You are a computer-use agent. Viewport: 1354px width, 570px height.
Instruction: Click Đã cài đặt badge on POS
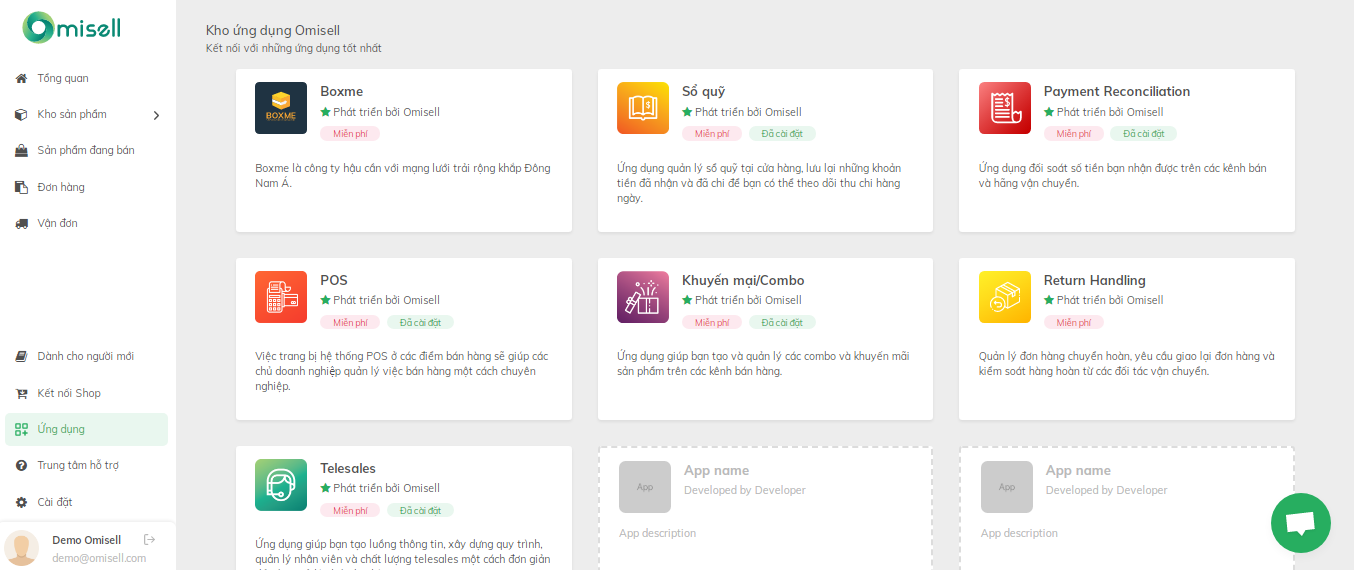click(x=420, y=322)
